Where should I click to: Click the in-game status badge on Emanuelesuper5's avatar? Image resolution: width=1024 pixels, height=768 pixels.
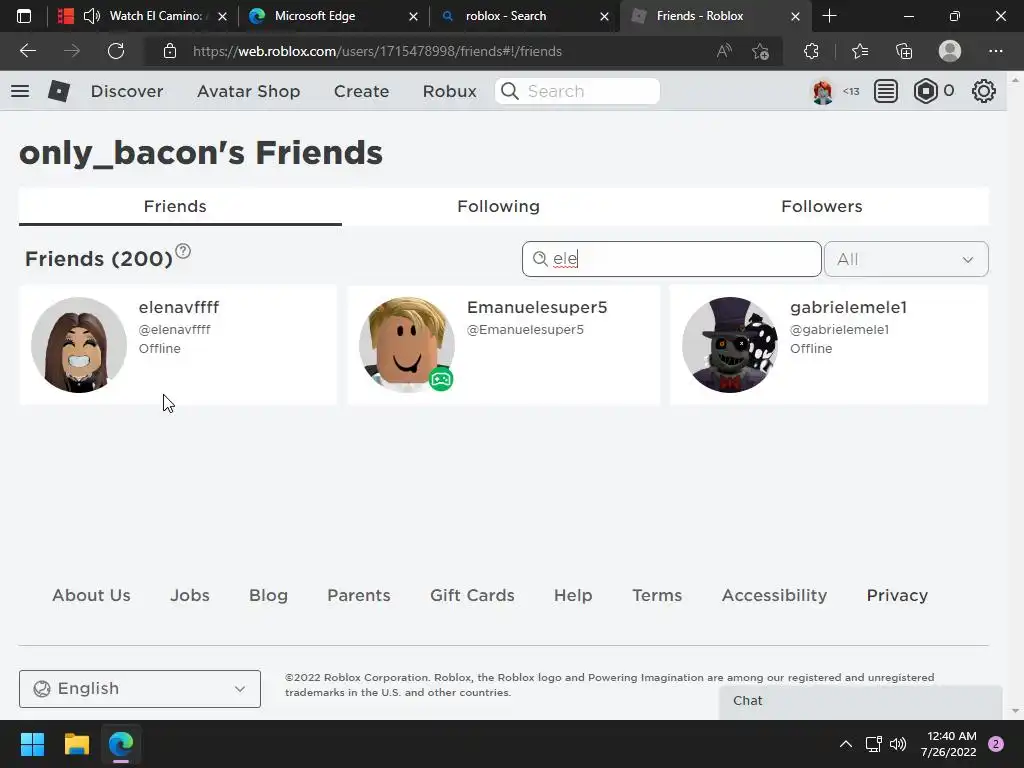pyautogui.click(x=441, y=379)
